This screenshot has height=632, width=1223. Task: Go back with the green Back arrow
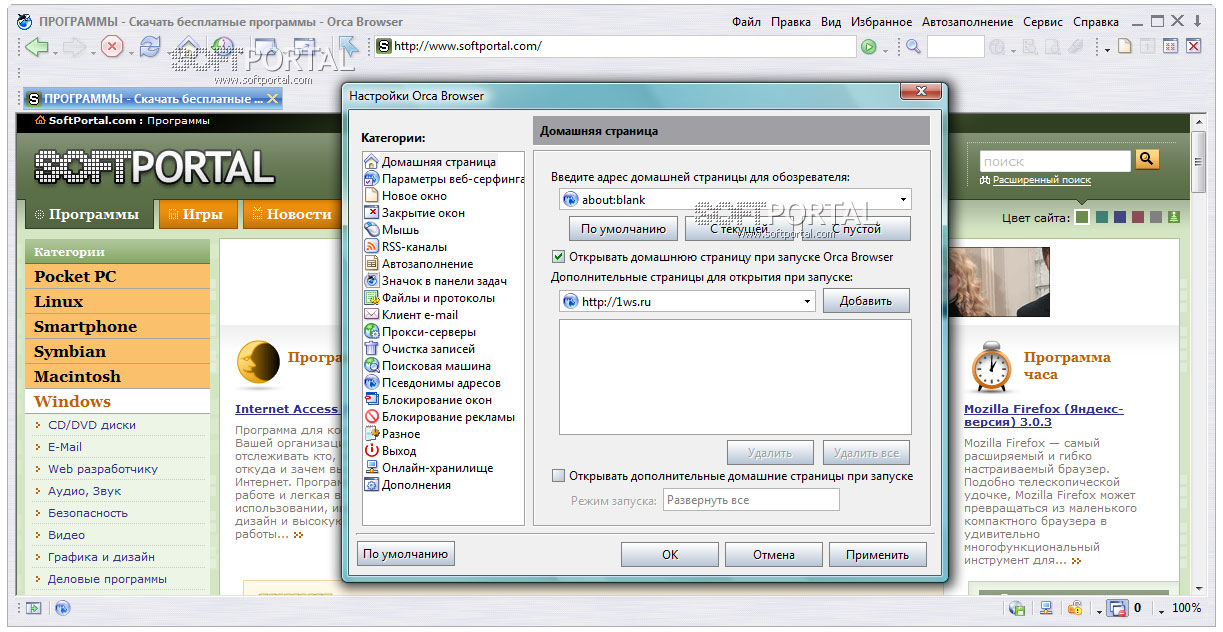point(36,47)
